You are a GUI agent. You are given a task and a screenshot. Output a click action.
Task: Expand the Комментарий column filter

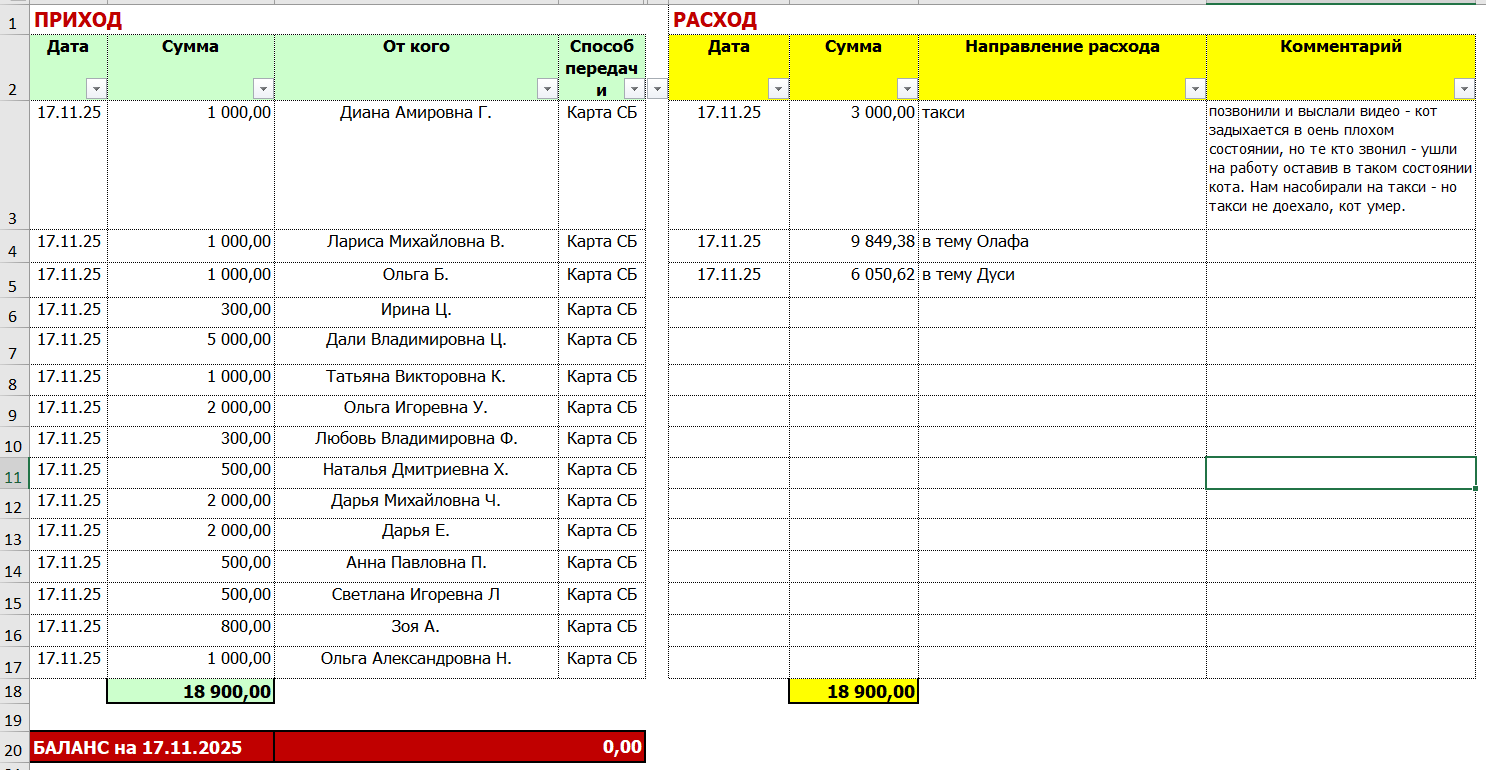[1464, 88]
